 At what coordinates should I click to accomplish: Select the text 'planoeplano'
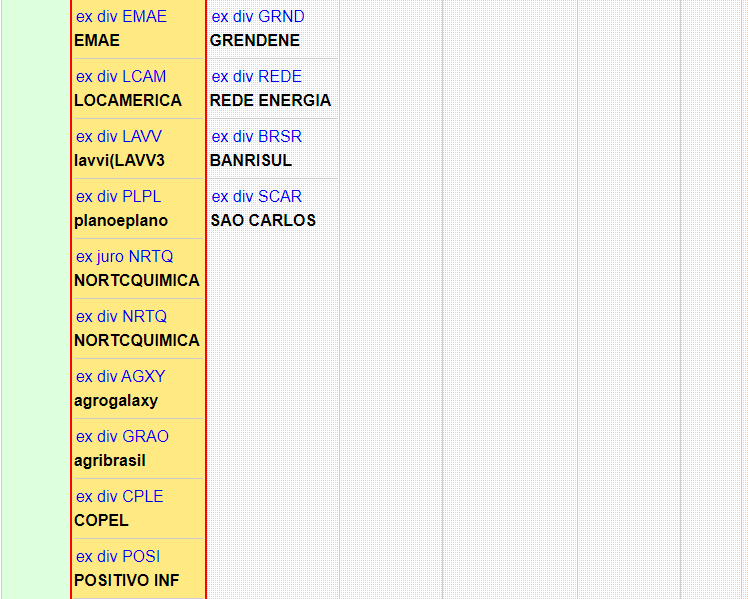pos(121,221)
